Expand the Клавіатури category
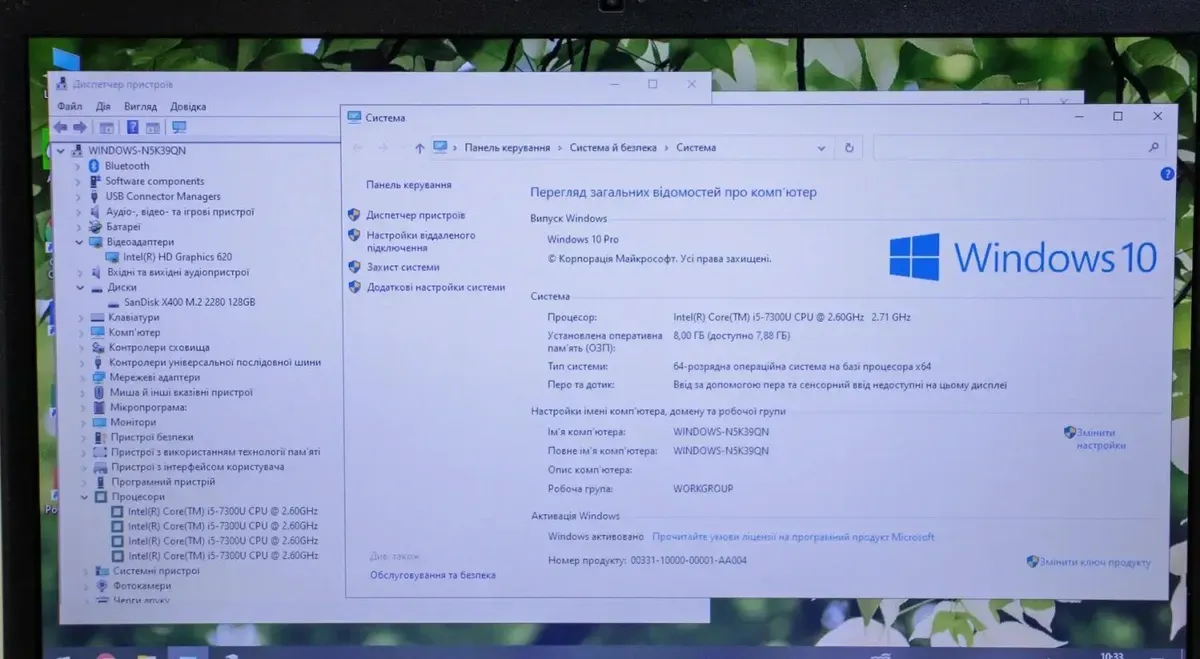1200x659 pixels. [x=81, y=318]
